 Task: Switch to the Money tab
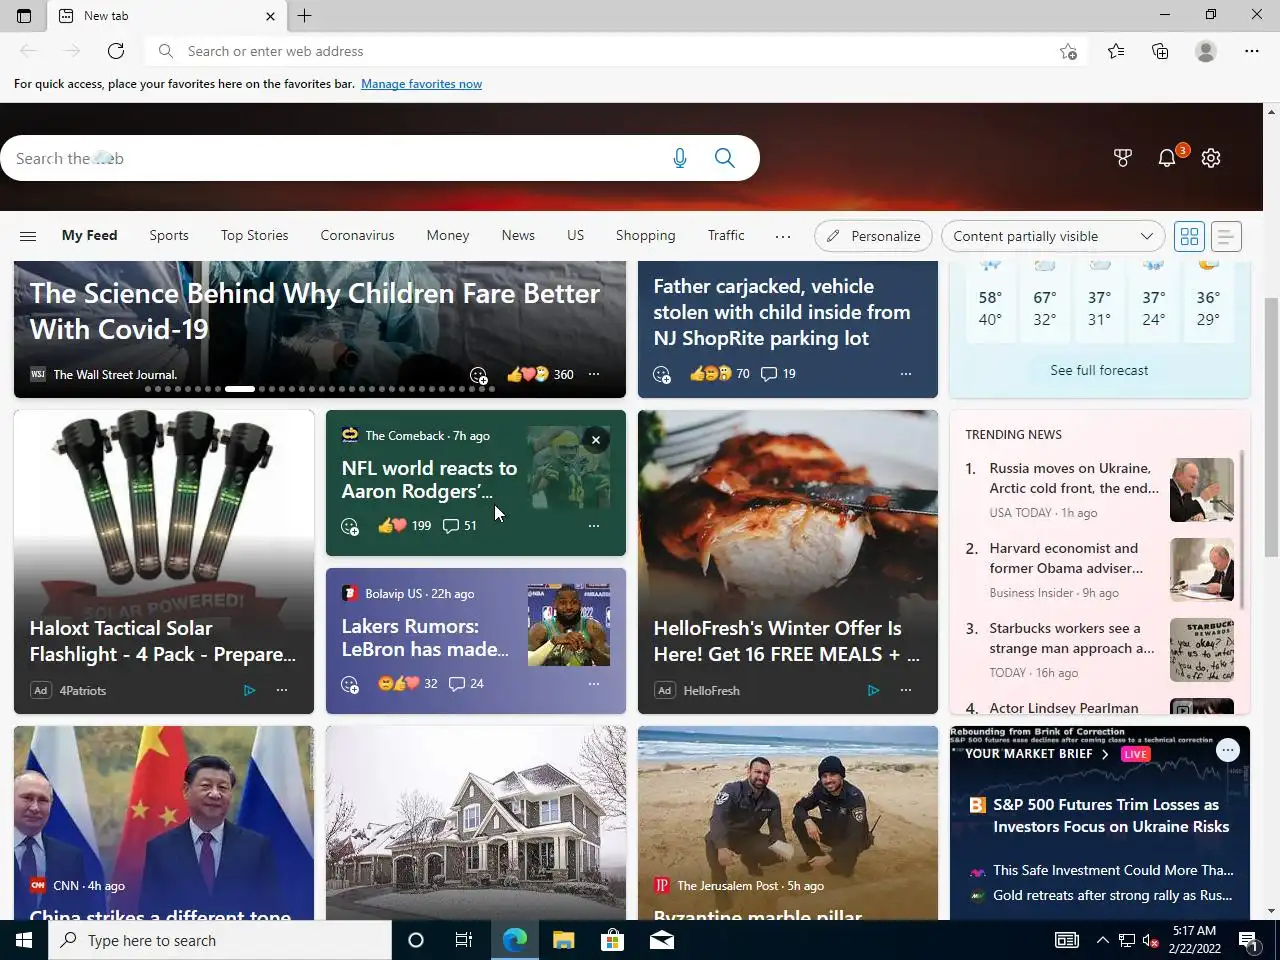coord(448,236)
